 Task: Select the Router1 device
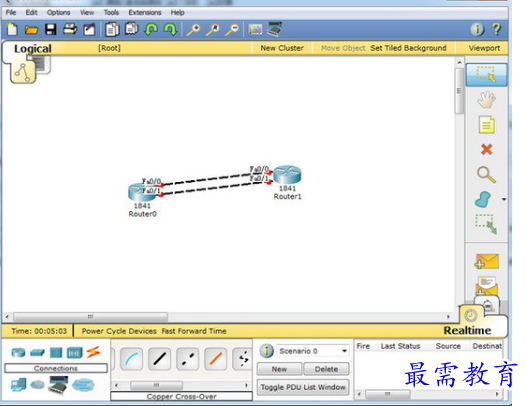click(287, 175)
